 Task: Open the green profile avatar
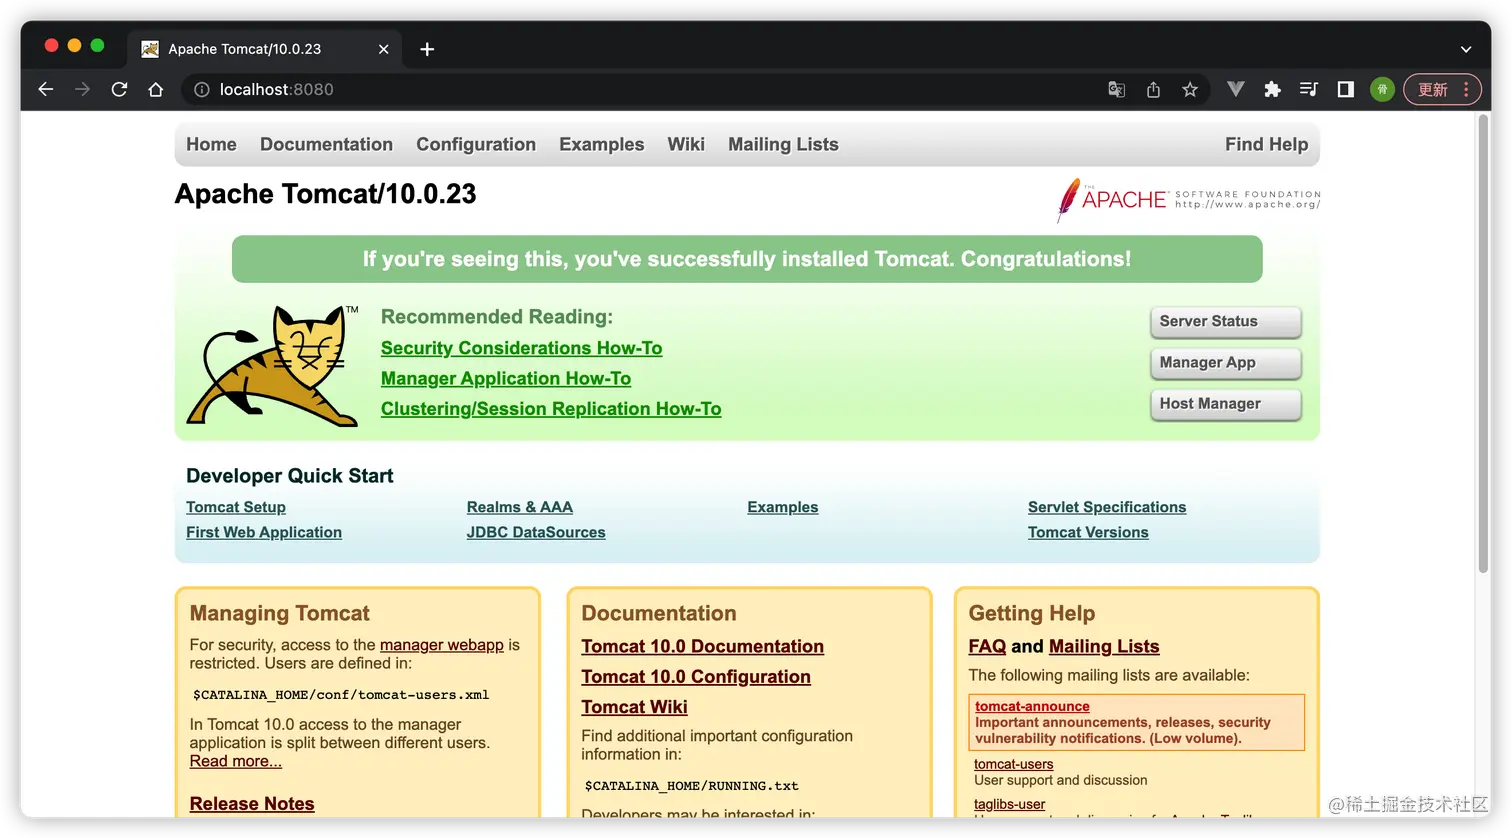click(1382, 89)
